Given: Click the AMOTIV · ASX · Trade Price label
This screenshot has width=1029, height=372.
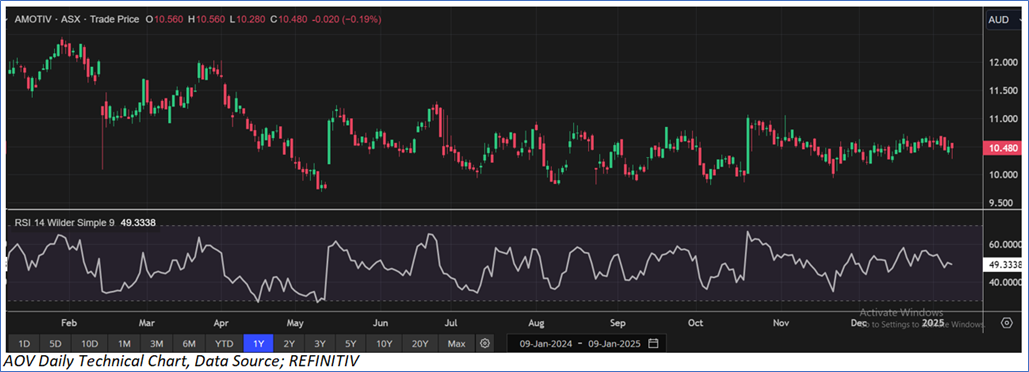Looking at the screenshot, I should pyautogui.click(x=78, y=20).
